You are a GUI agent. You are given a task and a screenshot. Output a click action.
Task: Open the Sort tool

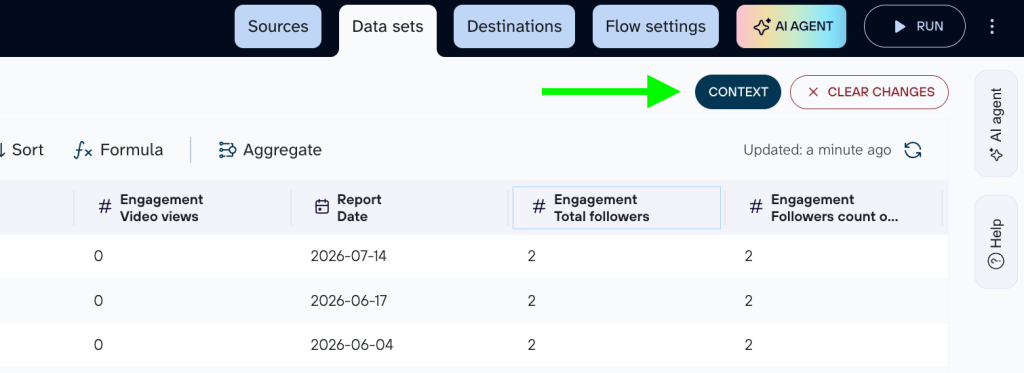tap(22, 150)
